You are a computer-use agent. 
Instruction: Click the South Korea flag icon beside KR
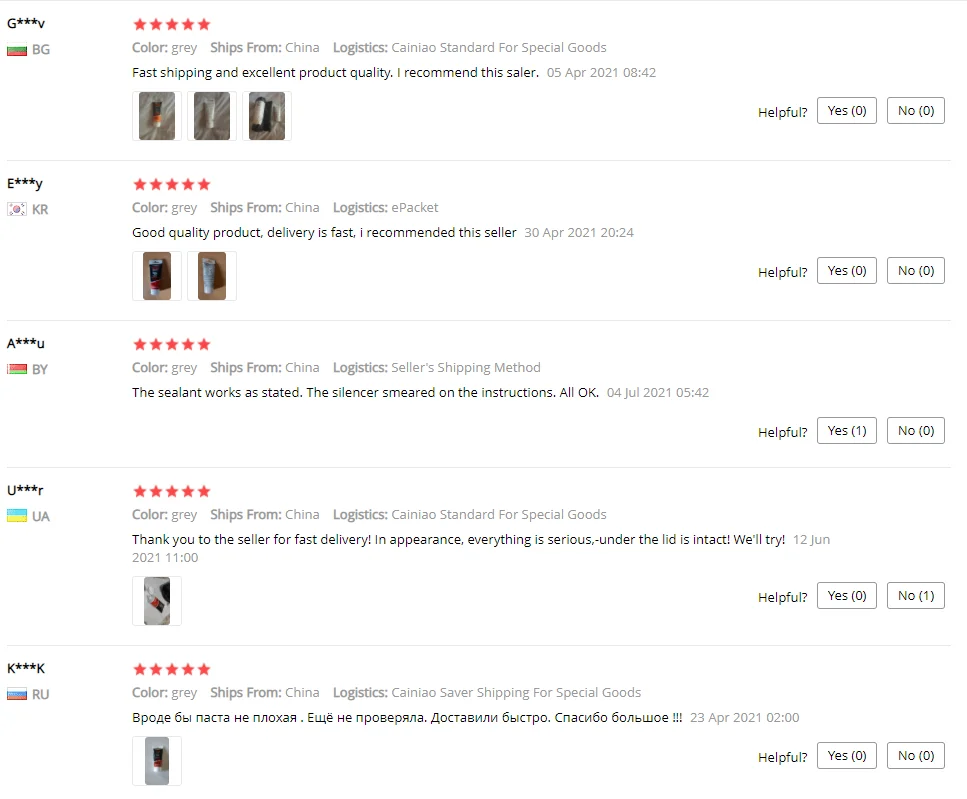(17, 210)
